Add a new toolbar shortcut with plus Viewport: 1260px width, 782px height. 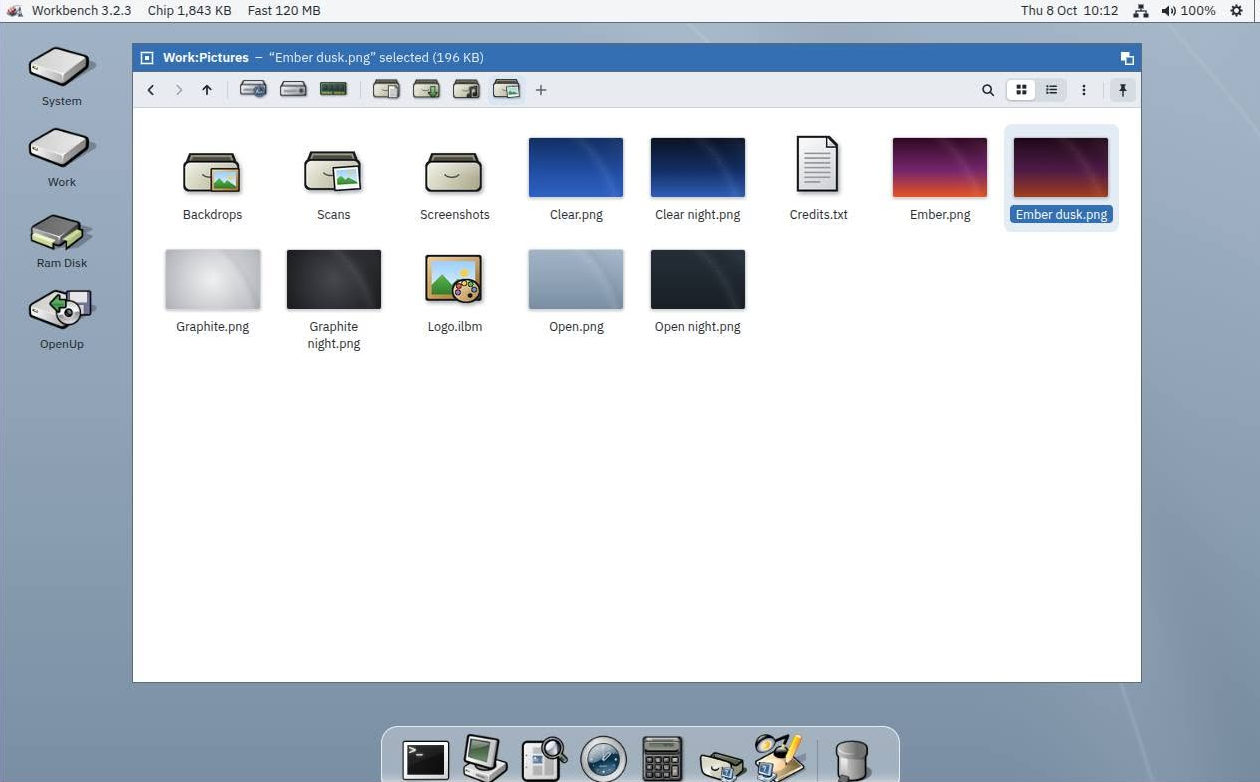[541, 90]
